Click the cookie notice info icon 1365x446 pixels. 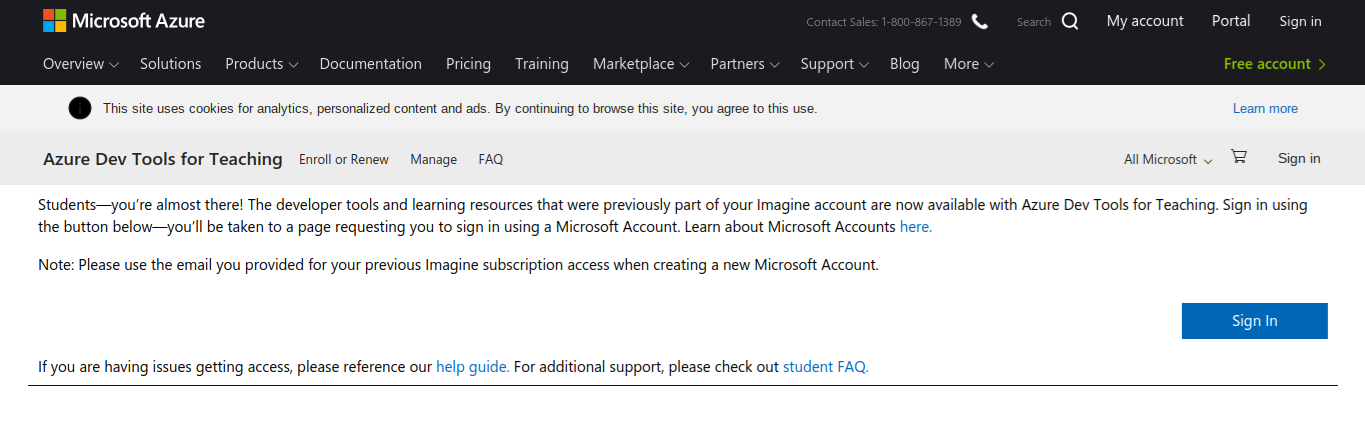click(x=80, y=108)
